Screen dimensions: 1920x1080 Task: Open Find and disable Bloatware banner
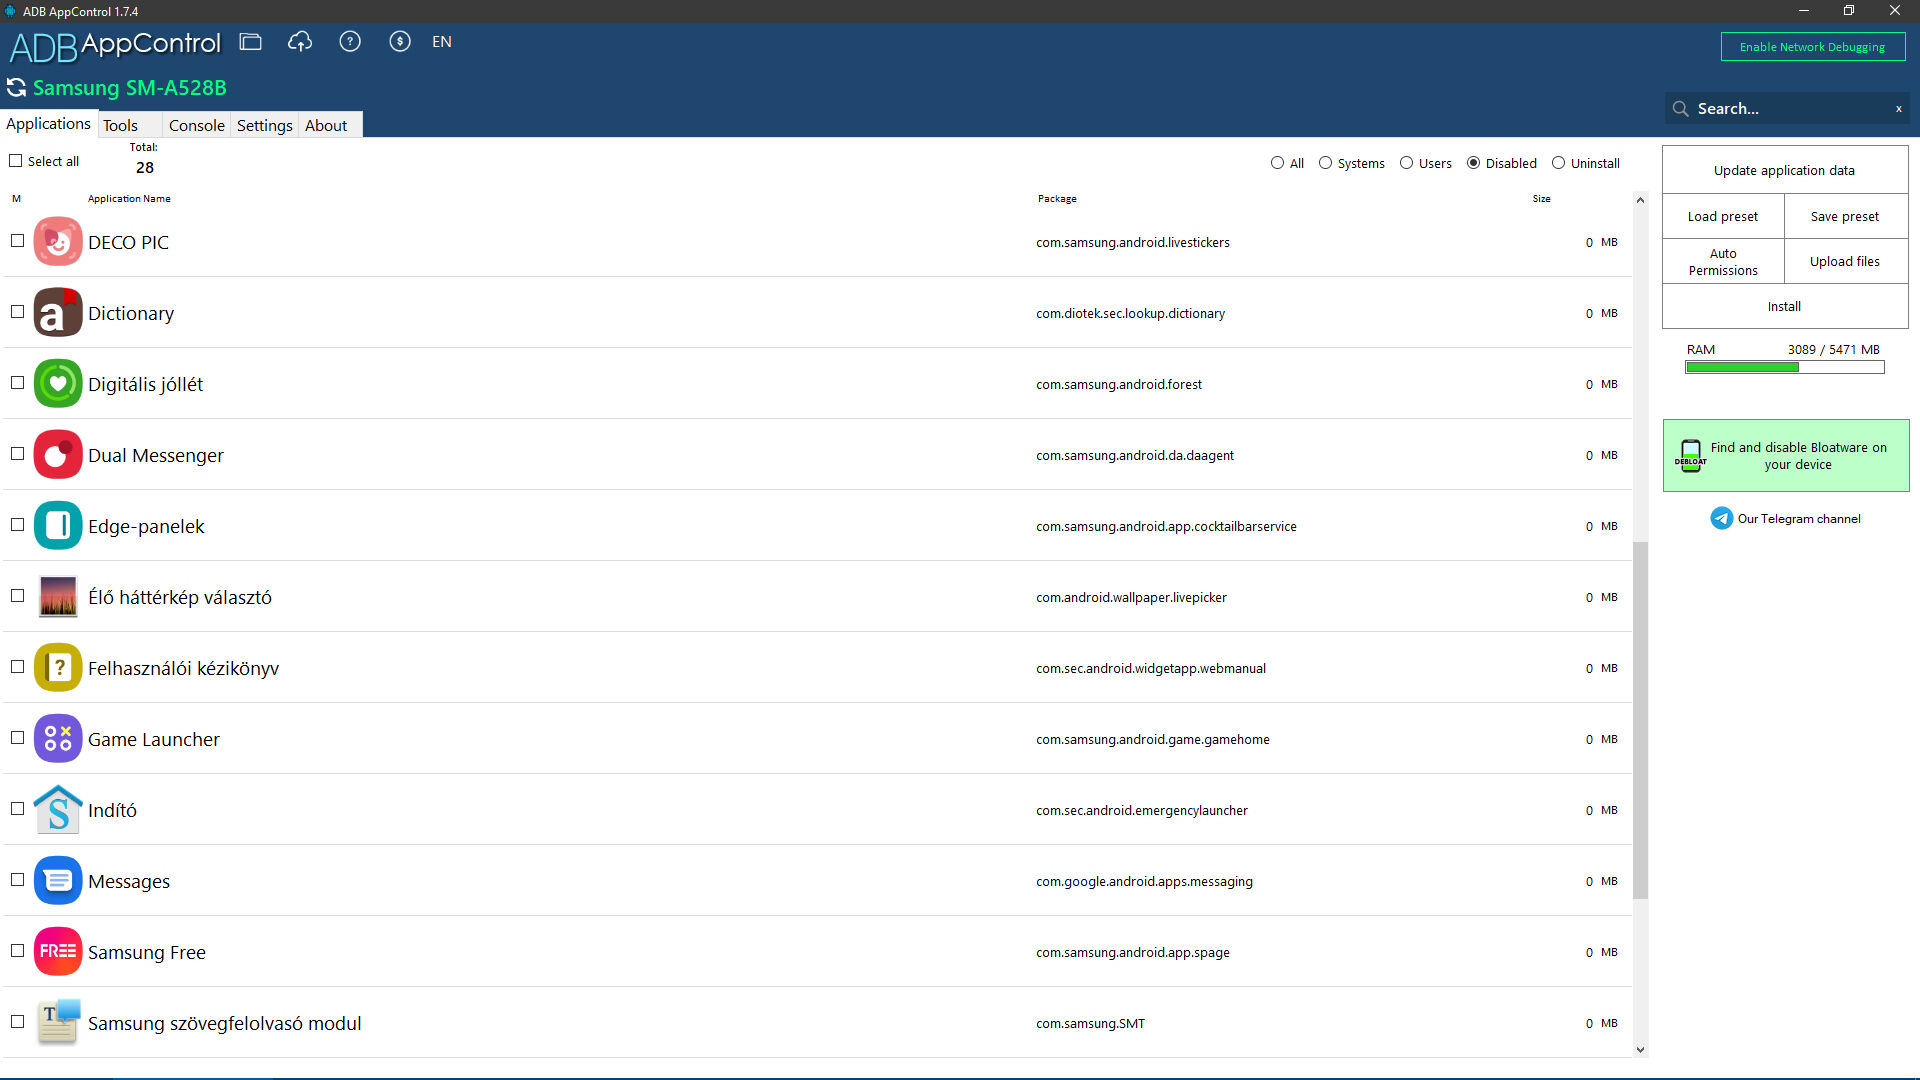pos(1786,456)
